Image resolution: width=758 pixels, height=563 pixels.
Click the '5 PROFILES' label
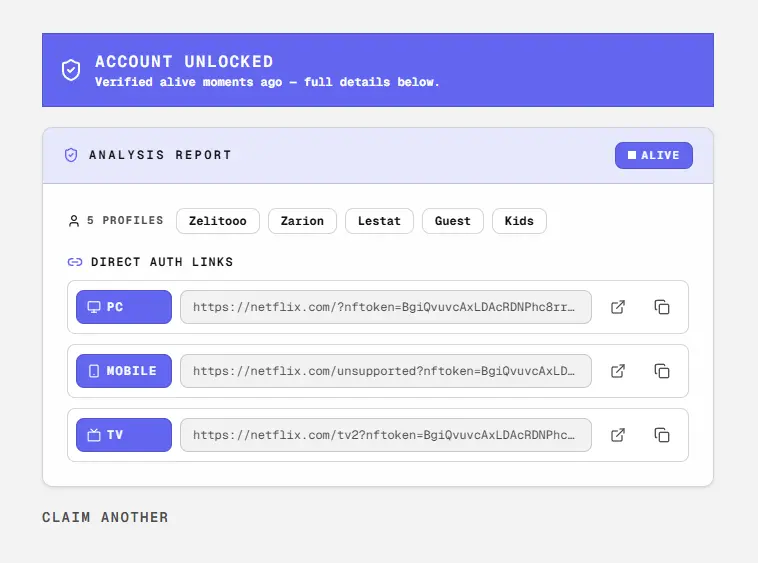coord(125,220)
